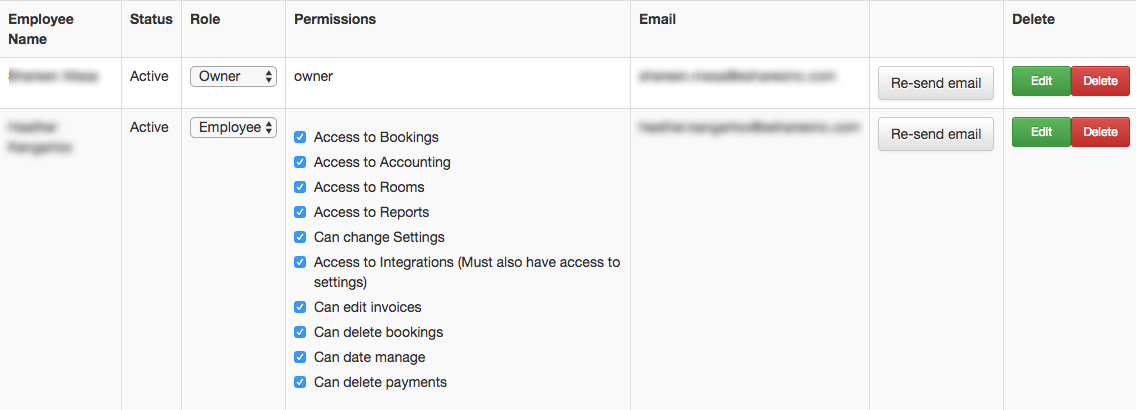
Task: Uncheck the Can delete payments checkbox
Action: pyautogui.click(x=300, y=382)
